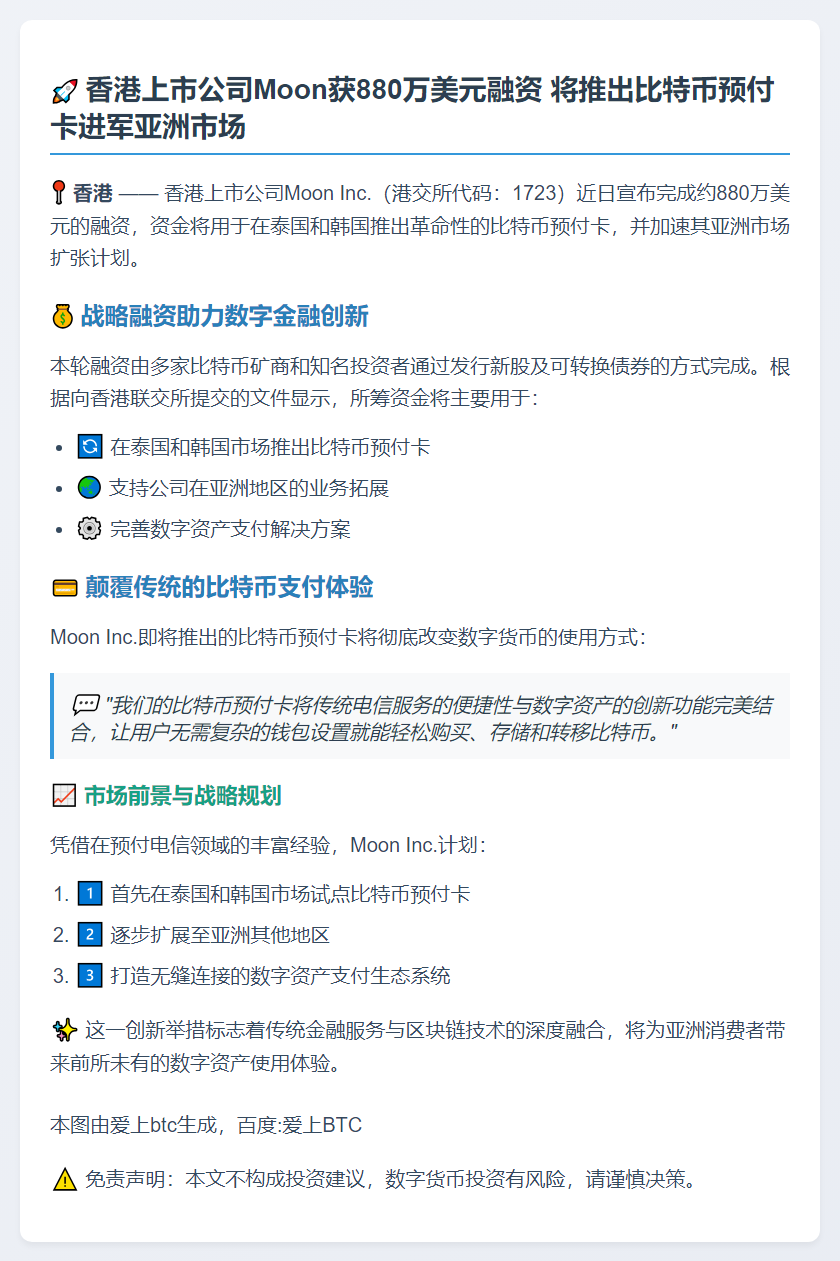The height and width of the screenshot is (1261, 840).
Task: Click the rocket emoji in the headline
Action: 64,92
